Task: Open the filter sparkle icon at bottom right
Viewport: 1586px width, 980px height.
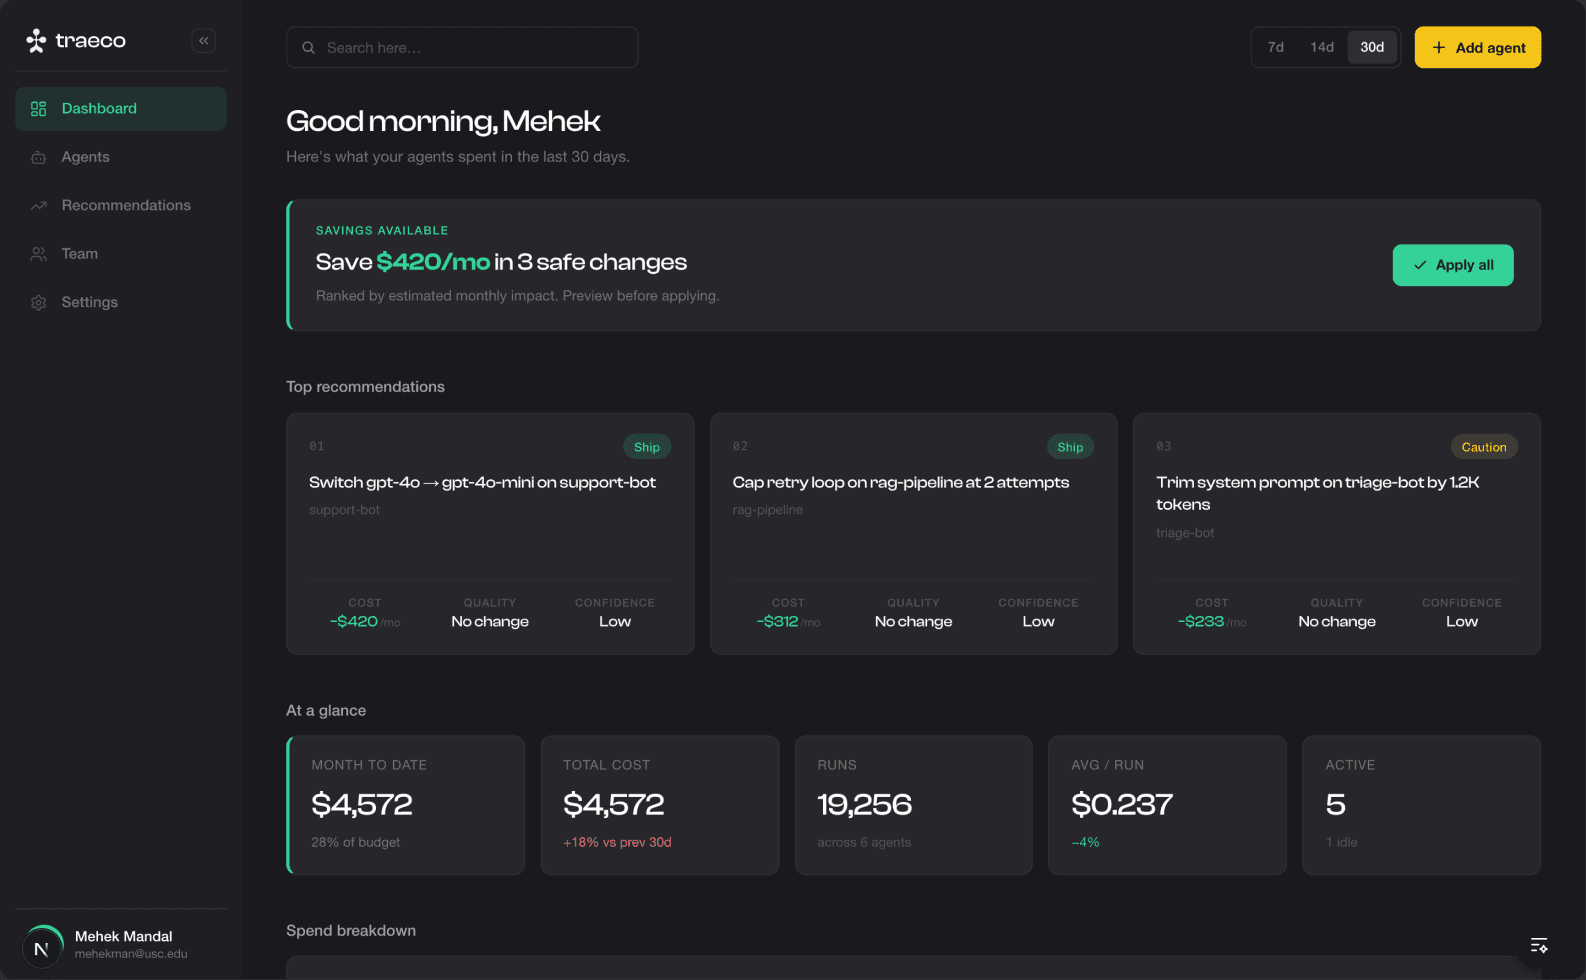Action: tap(1539, 945)
